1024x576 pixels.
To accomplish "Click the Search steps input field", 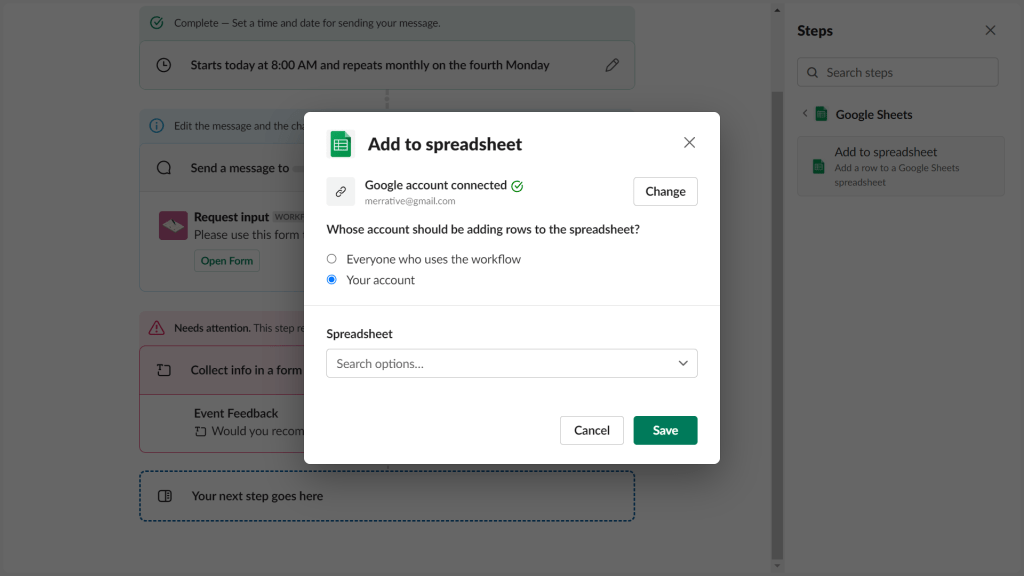I will coord(897,72).
